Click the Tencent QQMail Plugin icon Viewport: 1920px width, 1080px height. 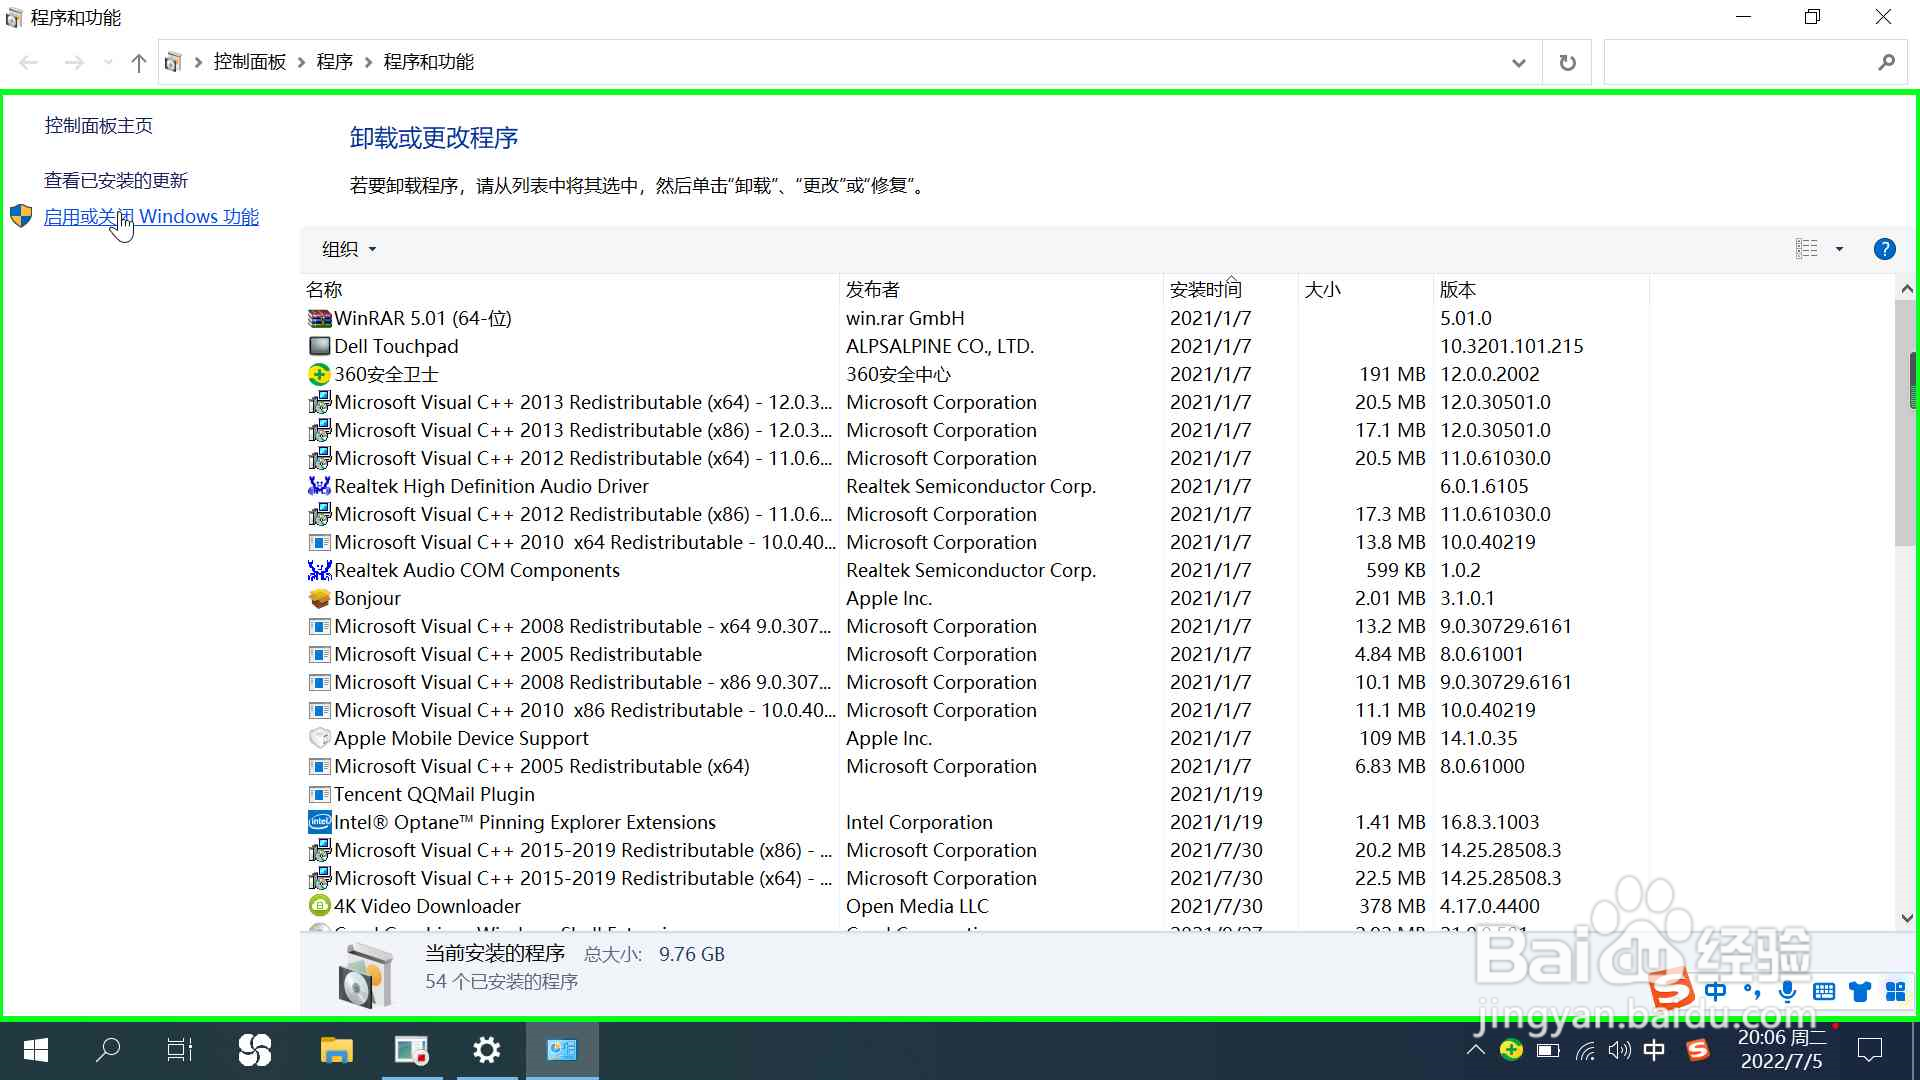pyautogui.click(x=319, y=794)
